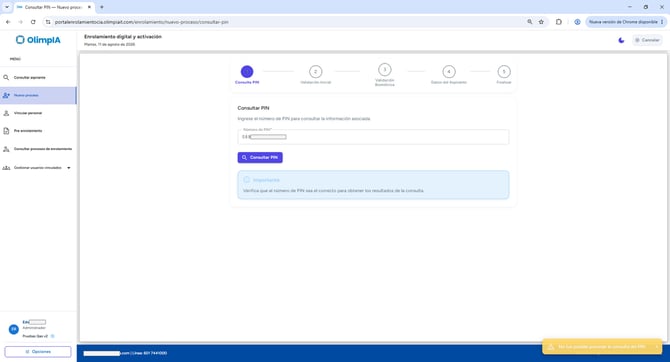Click the icon beside Consultar procesos de enrolamiento
Image resolution: width=670 pixels, height=362 pixels.
coord(6,149)
